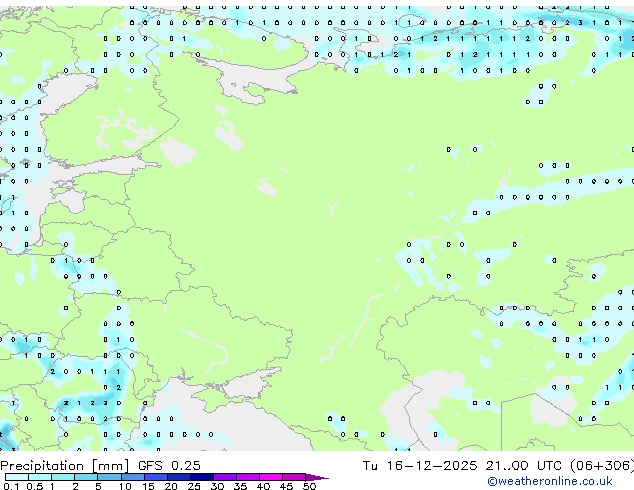Click the legend swatch between 2 and 5
This screenshot has width=634, height=490.
86,477
